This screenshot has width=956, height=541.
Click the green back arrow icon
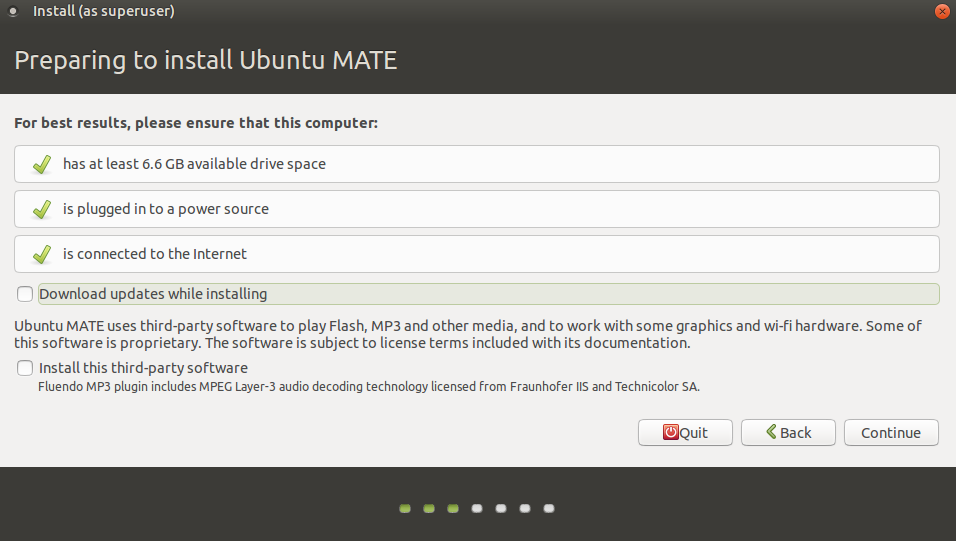[771, 432]
